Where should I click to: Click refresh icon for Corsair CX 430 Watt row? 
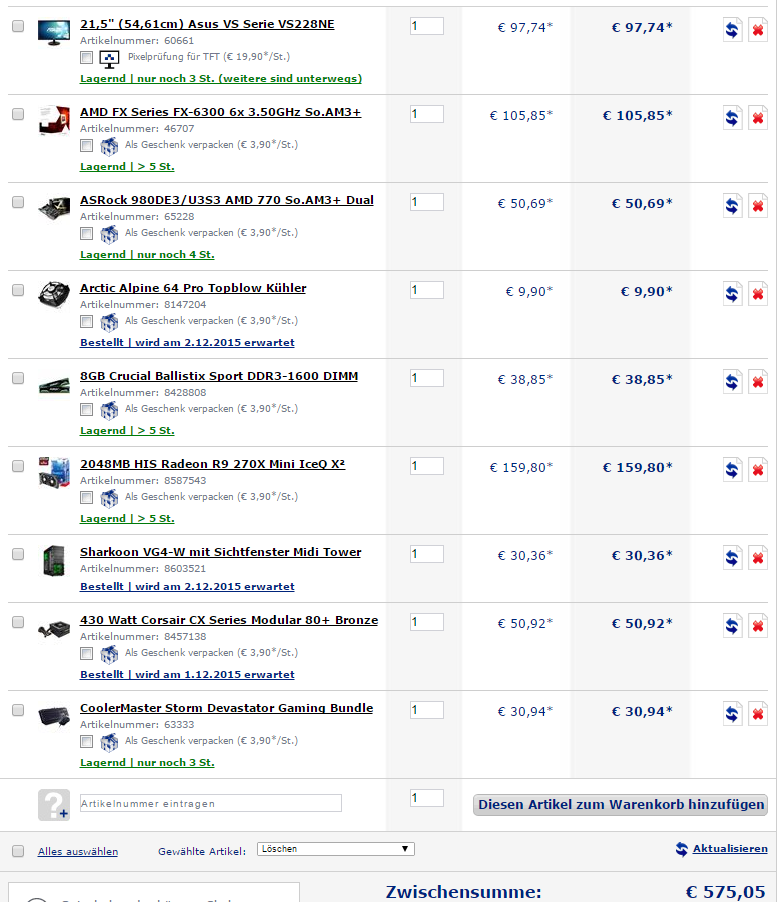732,626
